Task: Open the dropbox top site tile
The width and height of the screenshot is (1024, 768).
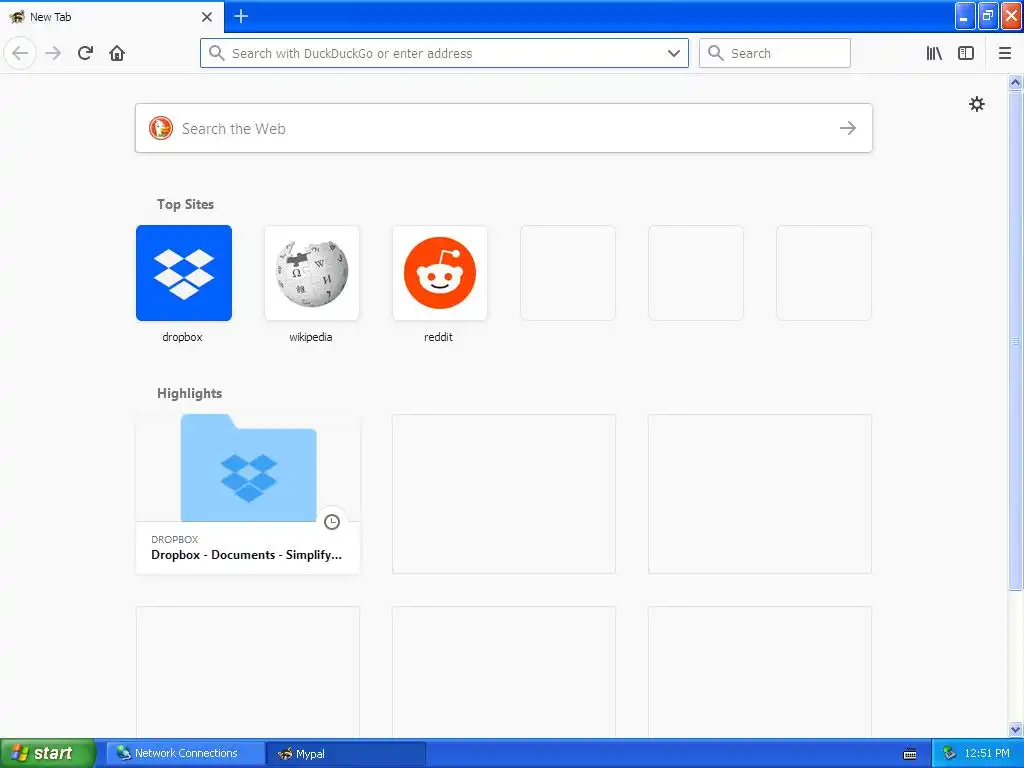Action: 184,273
